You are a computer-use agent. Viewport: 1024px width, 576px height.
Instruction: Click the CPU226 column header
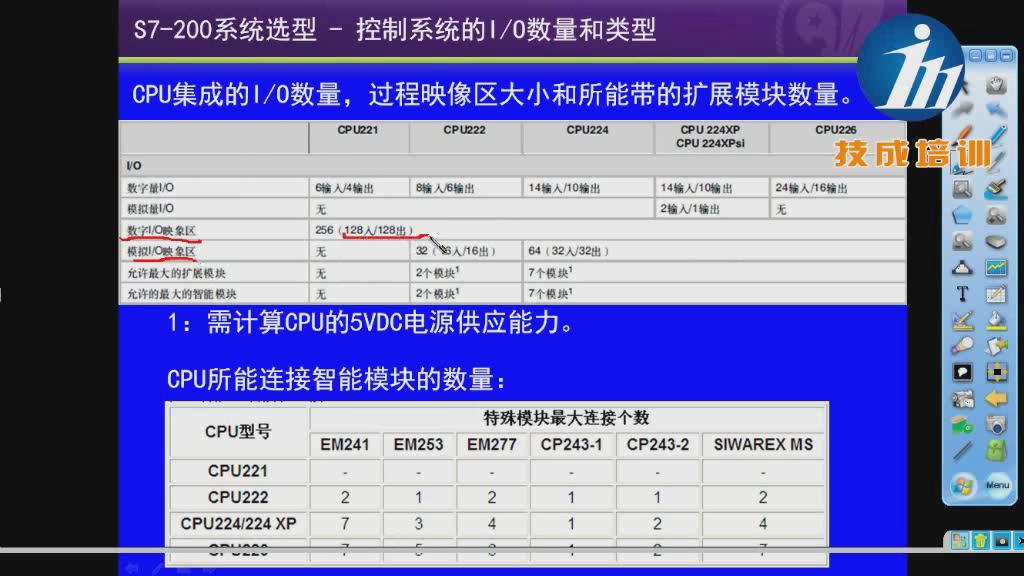click(x=836, y=130)
